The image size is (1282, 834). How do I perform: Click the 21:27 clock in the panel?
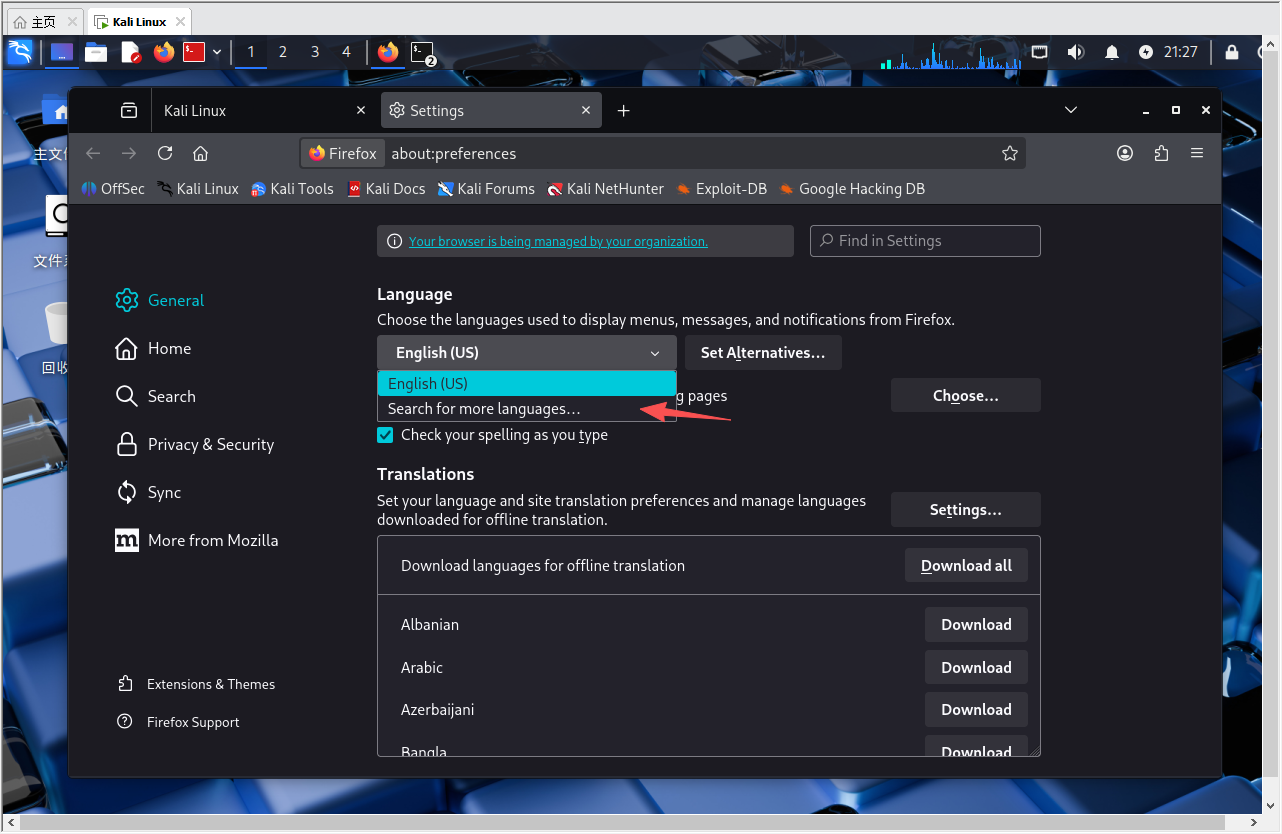pos(1181,52)
